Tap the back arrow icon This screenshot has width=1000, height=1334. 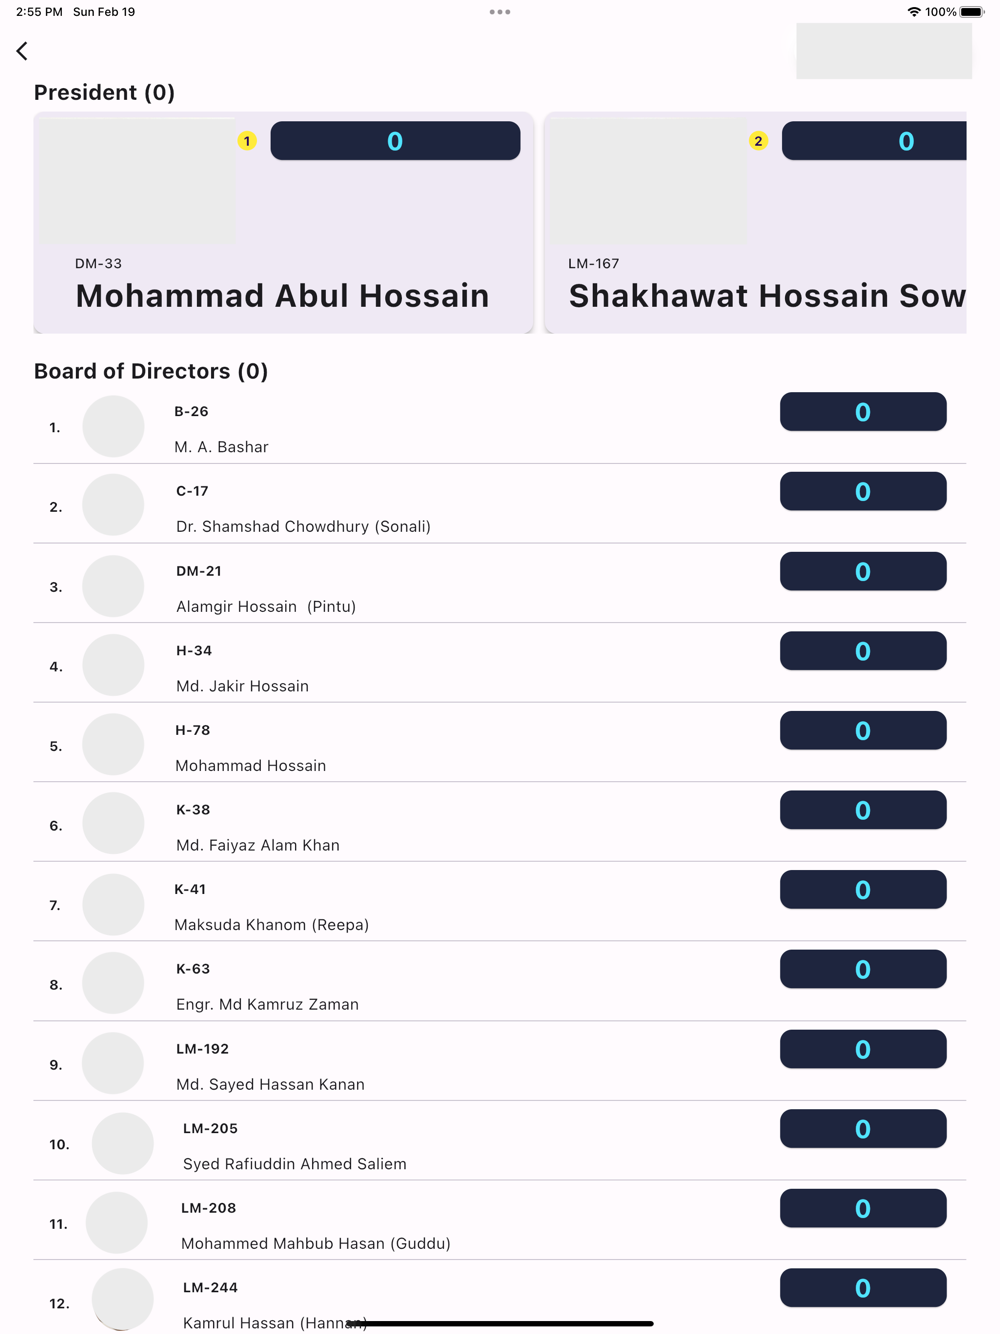pyautogui.click(x=22, y=51)
